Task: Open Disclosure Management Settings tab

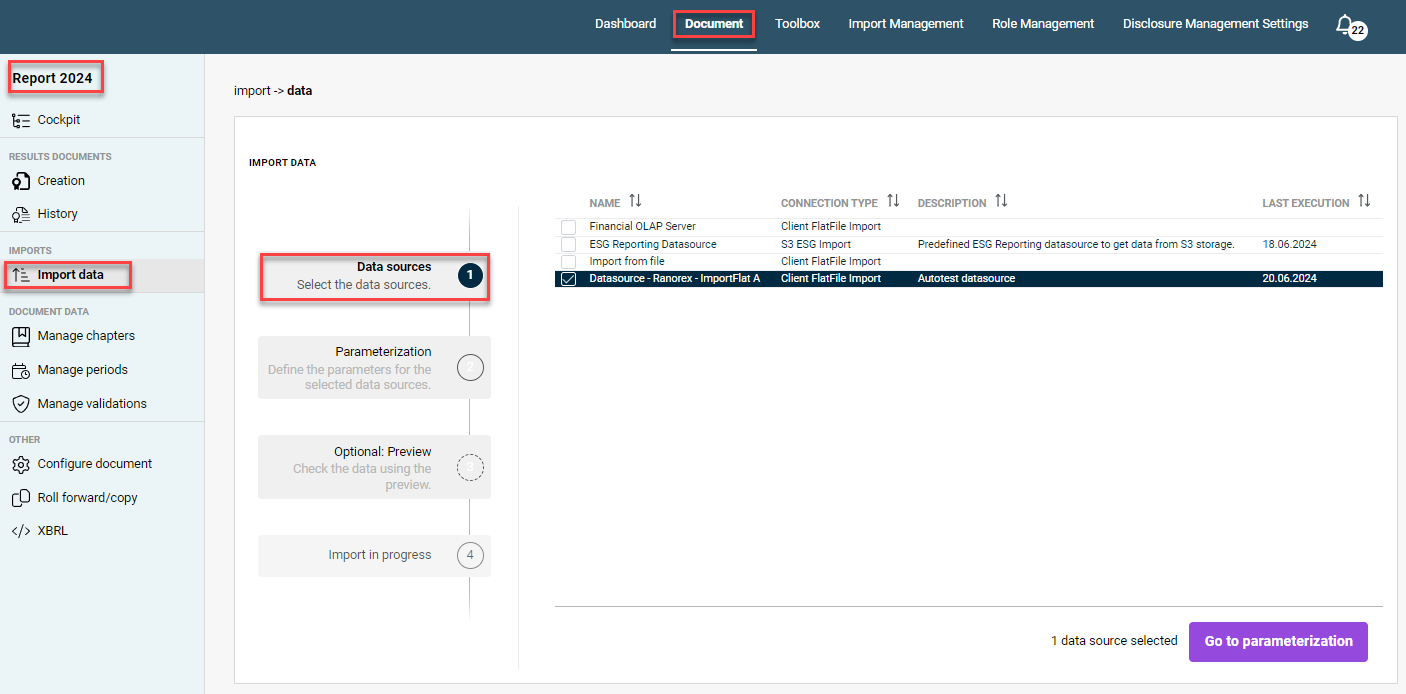Action: click(1215, 24)
